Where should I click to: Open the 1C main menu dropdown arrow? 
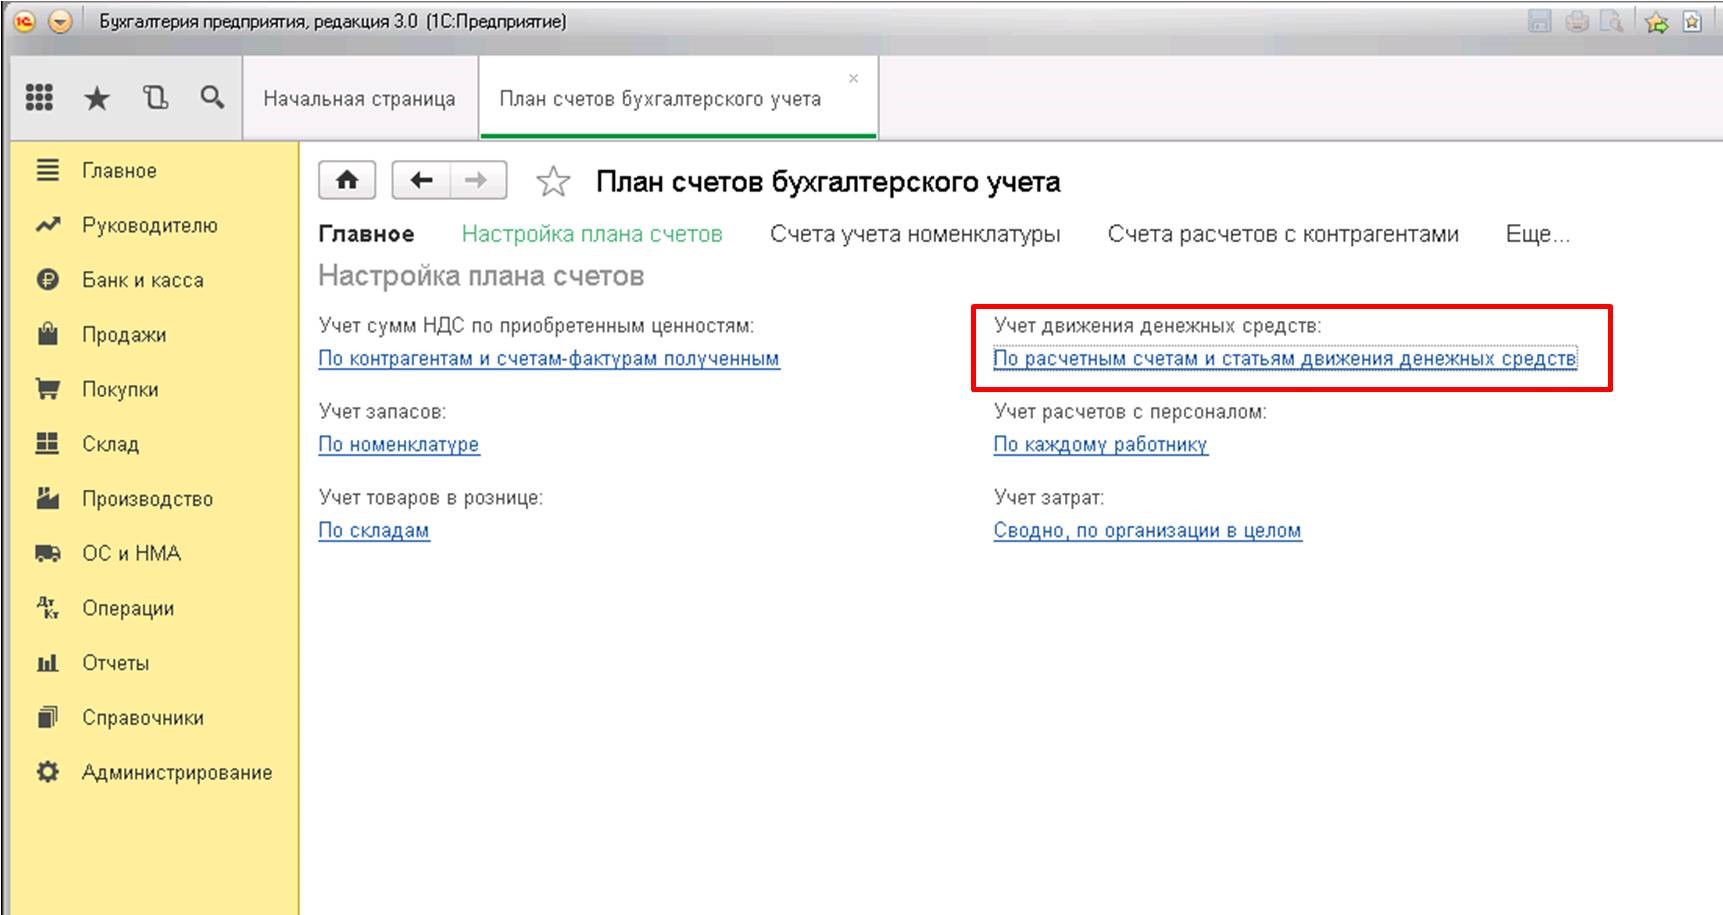tap(61, 21)
